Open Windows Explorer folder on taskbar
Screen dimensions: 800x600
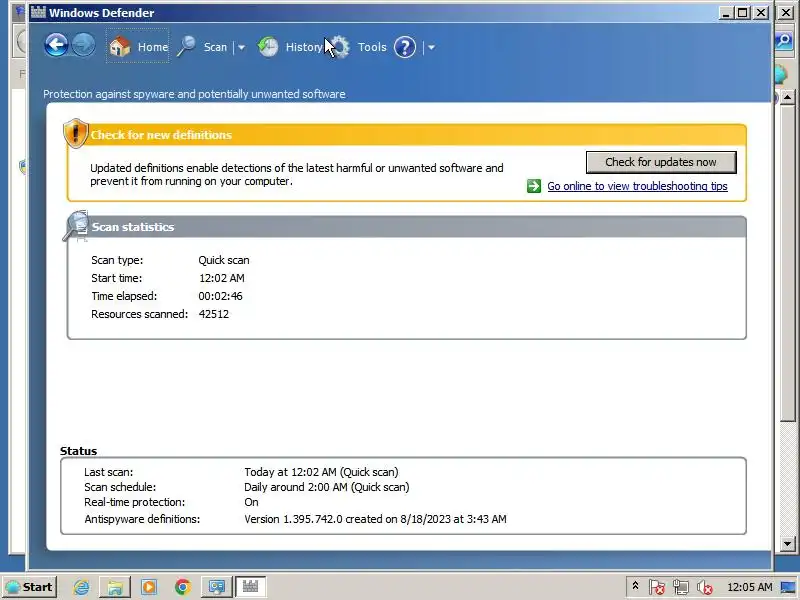pos(115,587)
